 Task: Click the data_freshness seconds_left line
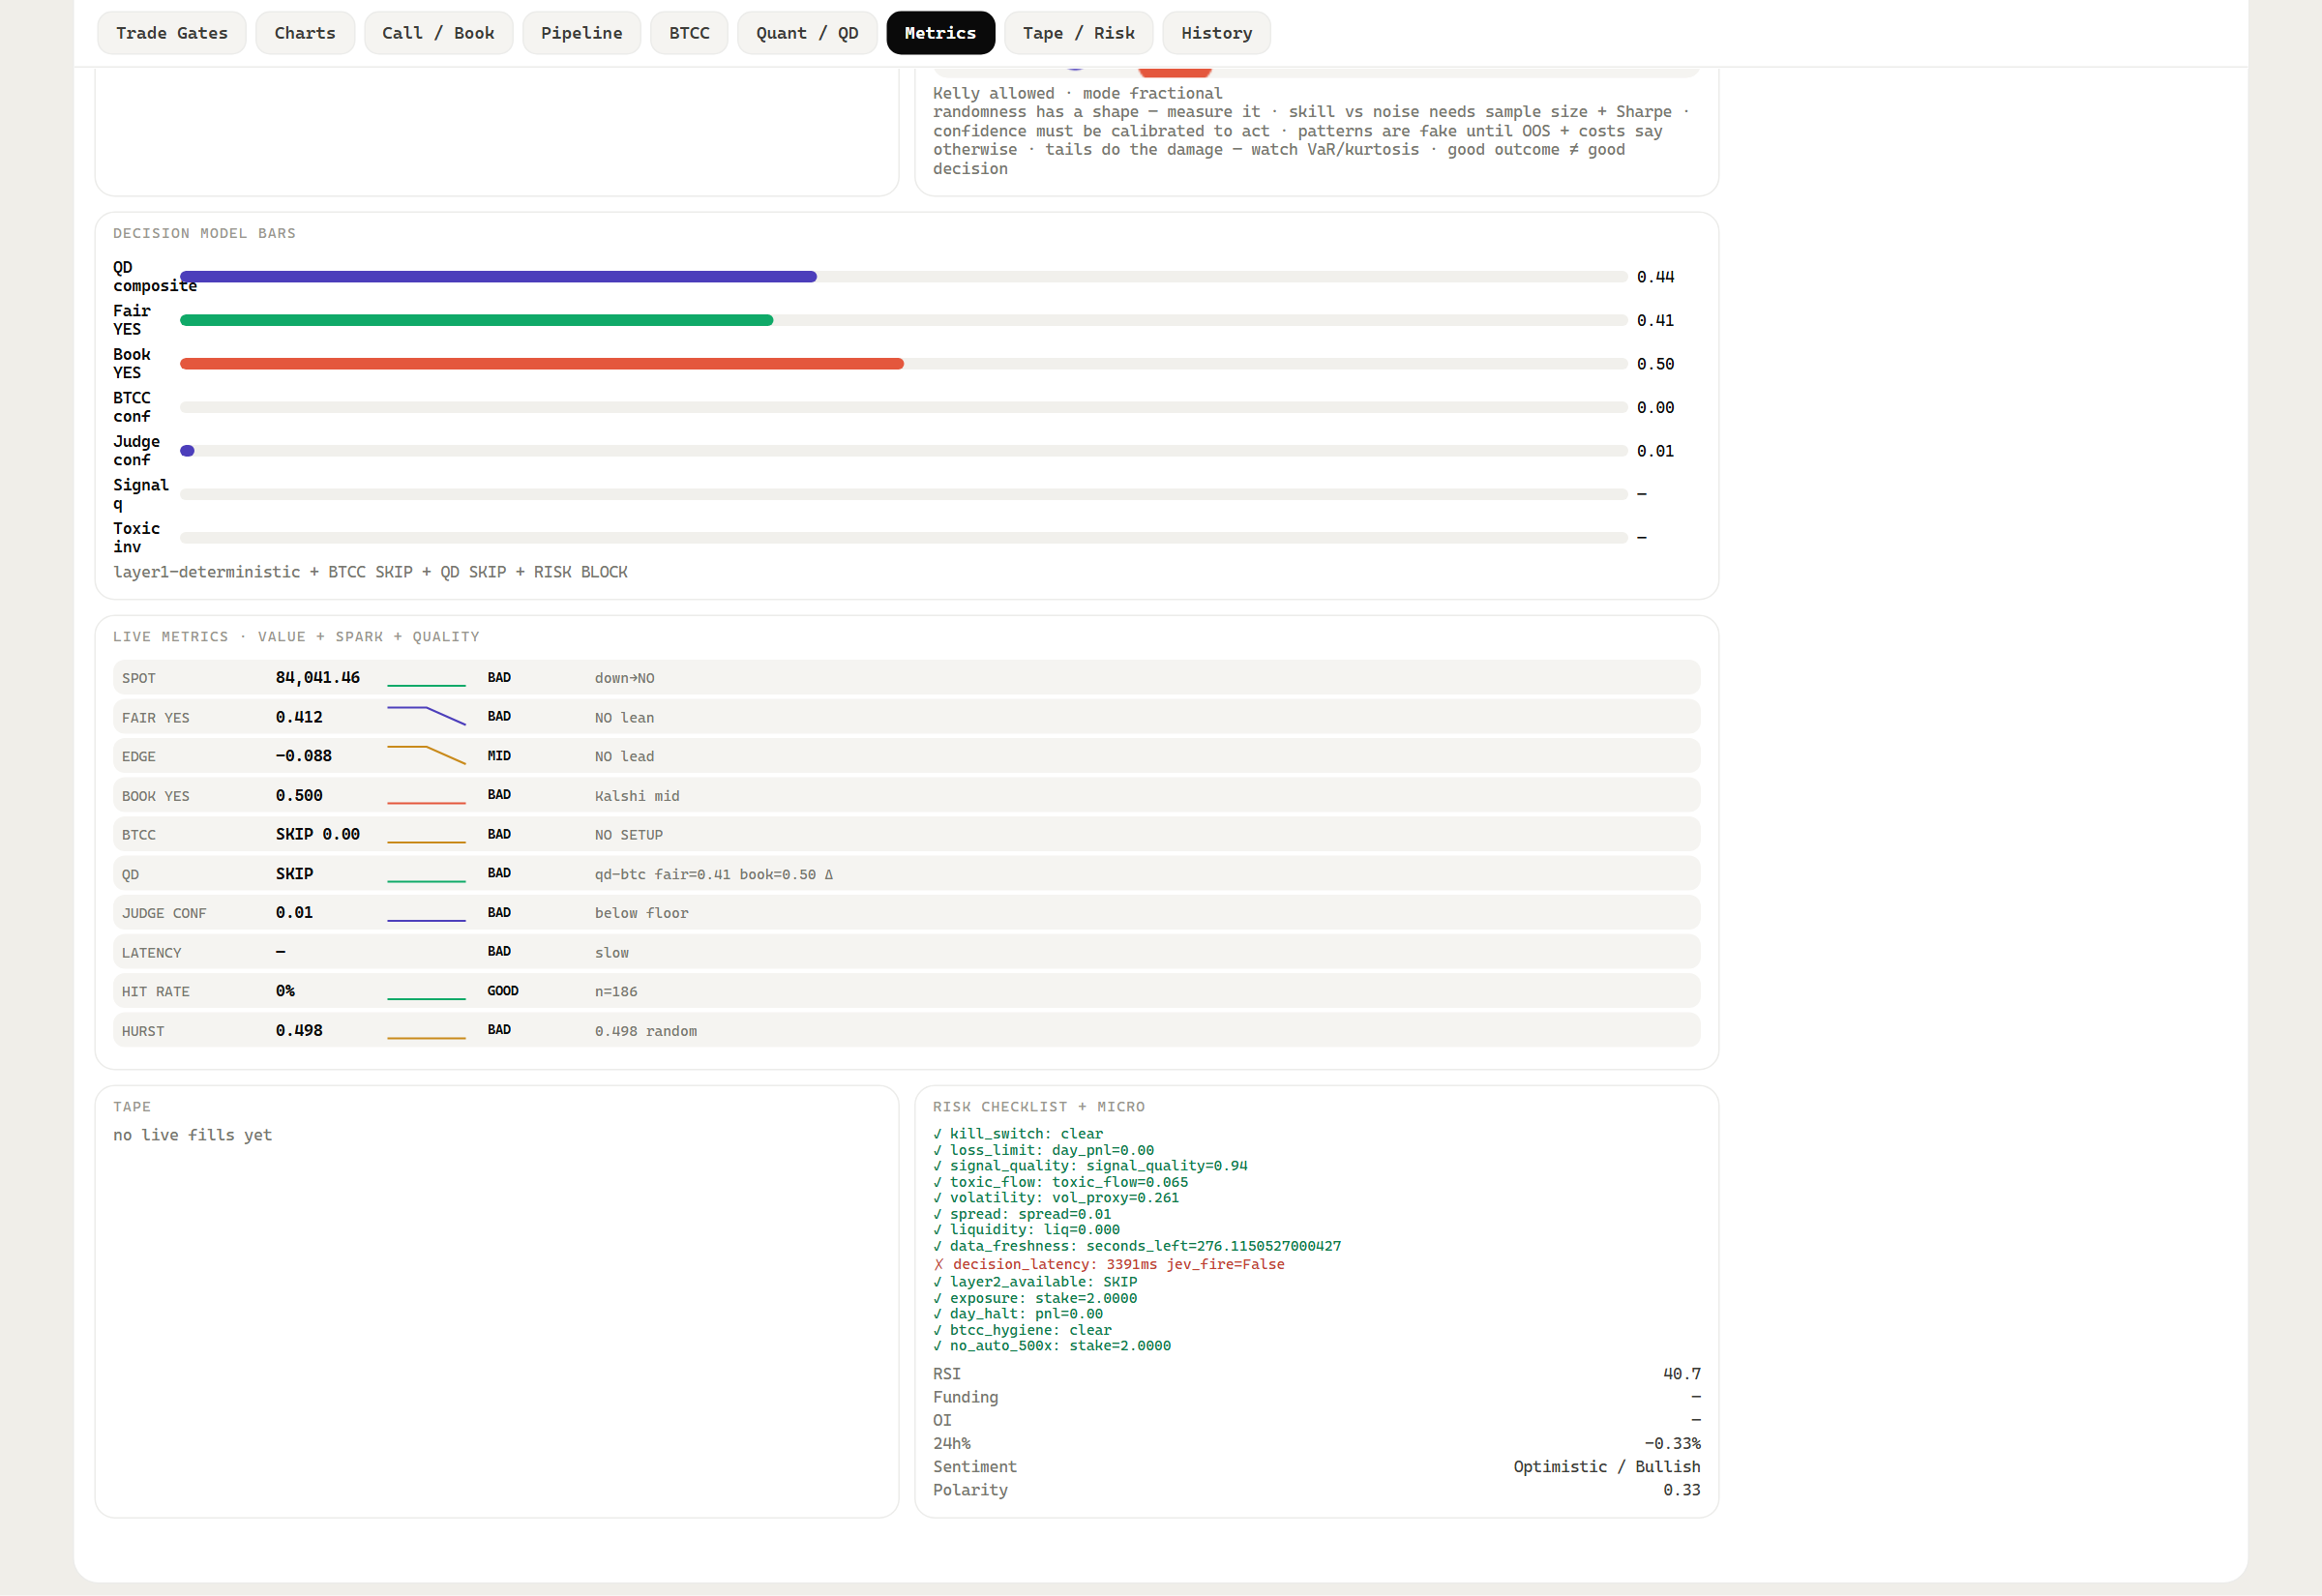(x=1137, y=1247)
